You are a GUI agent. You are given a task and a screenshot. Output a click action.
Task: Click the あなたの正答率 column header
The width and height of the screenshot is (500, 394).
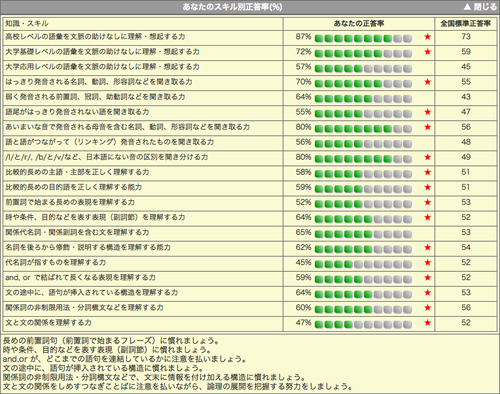359,23
